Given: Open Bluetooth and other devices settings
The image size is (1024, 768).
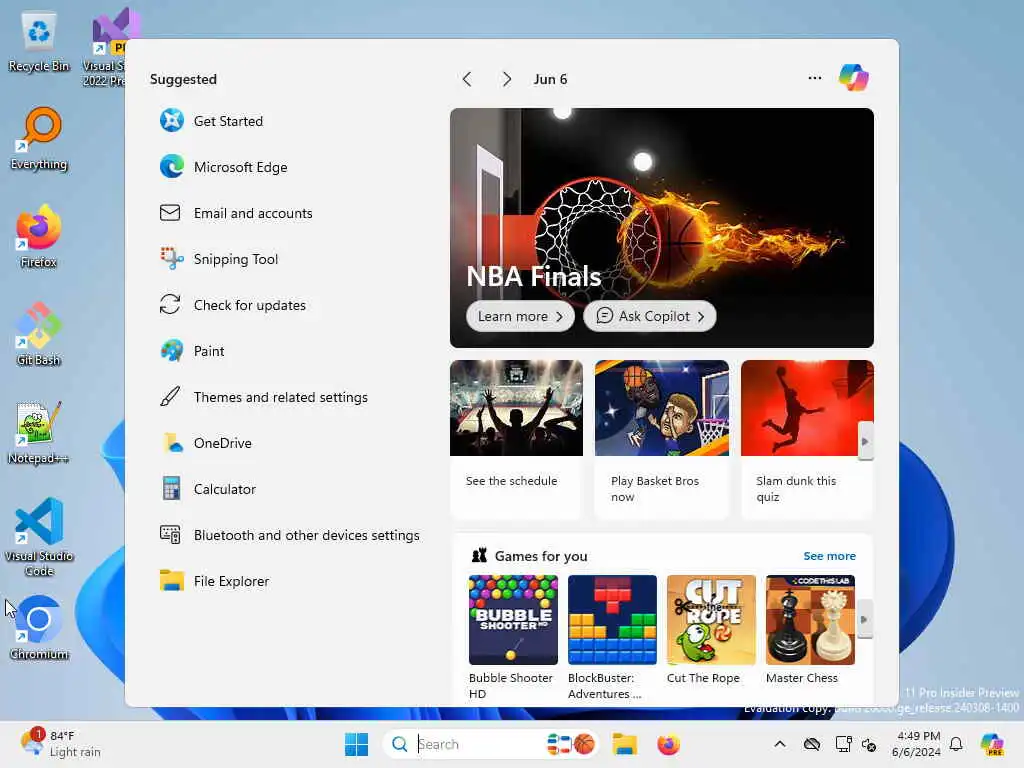Looking at the screenshot, I should (x=290, y=535).
